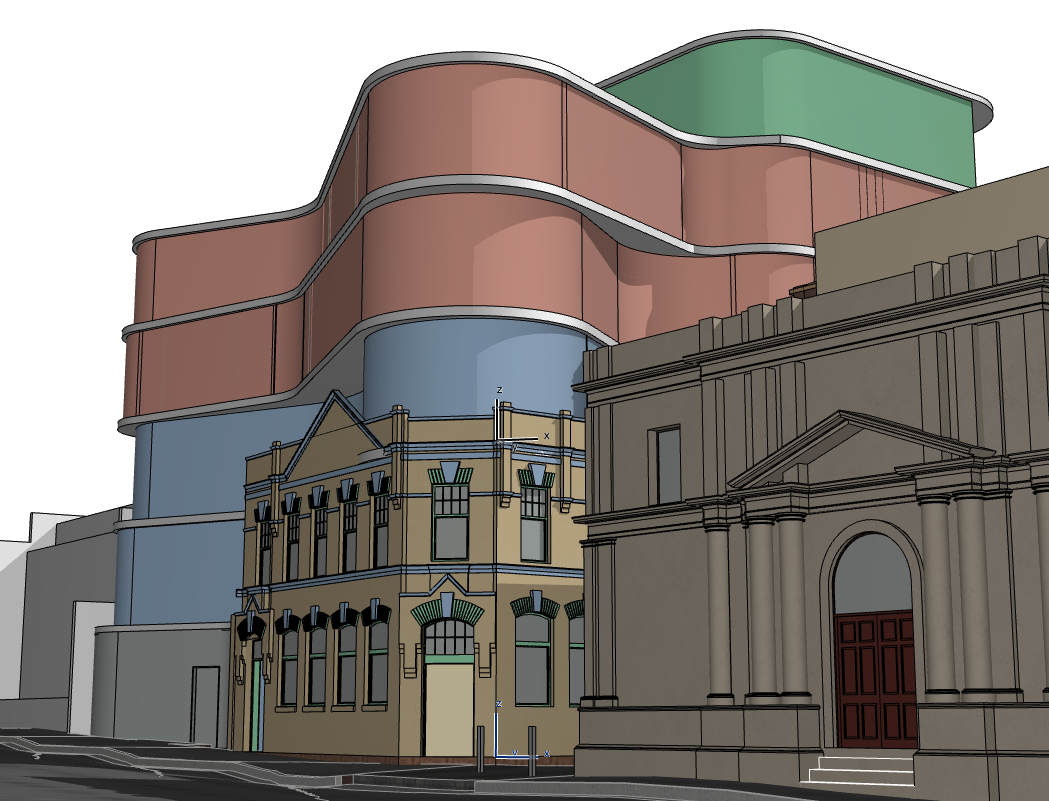Pick the white entrance steps
This screenshot has height=801, width=1049.
860,767
